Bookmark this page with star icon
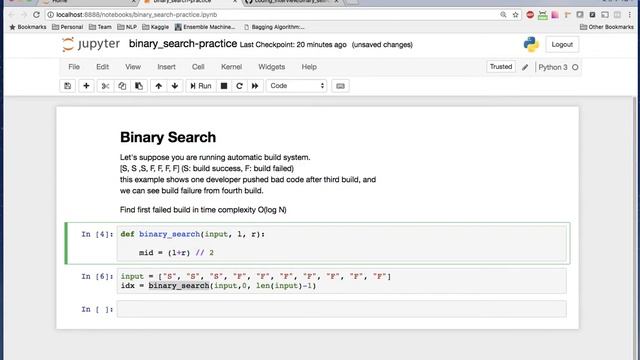 click(x=516, y=15)
